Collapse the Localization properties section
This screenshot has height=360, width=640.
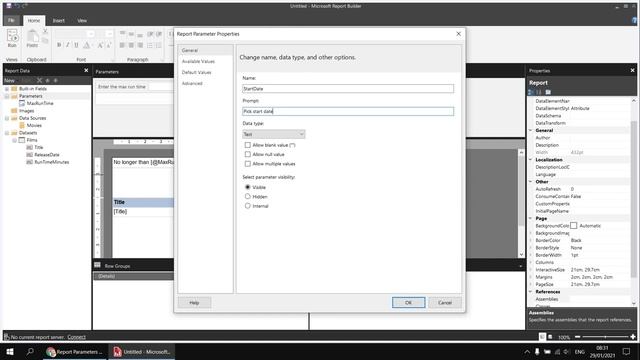click(531, 160)
